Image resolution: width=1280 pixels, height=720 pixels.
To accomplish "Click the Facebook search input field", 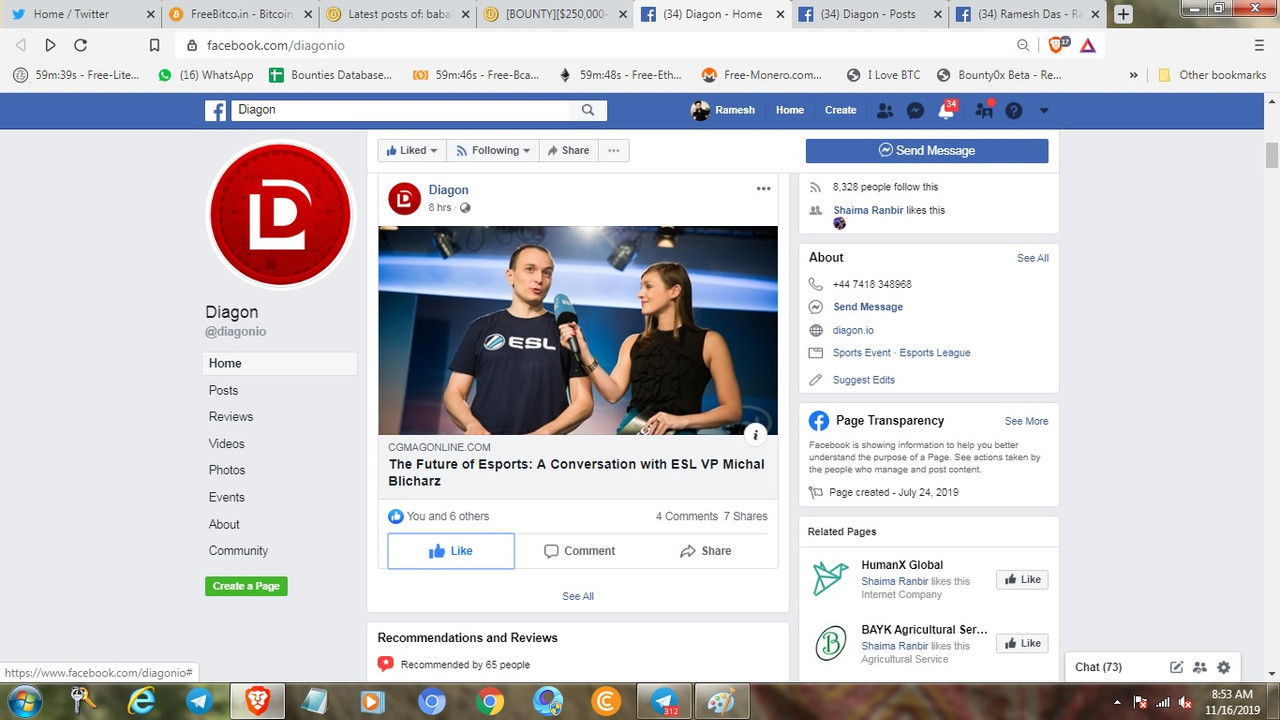I will point(400,110).
